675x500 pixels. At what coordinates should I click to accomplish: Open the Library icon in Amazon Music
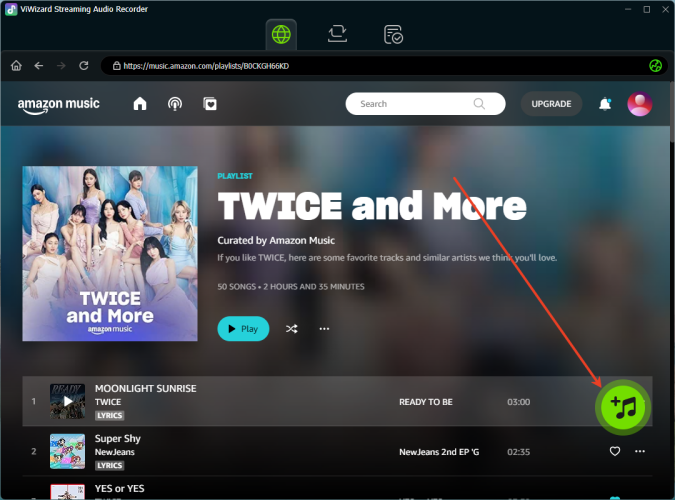(210, 104)
